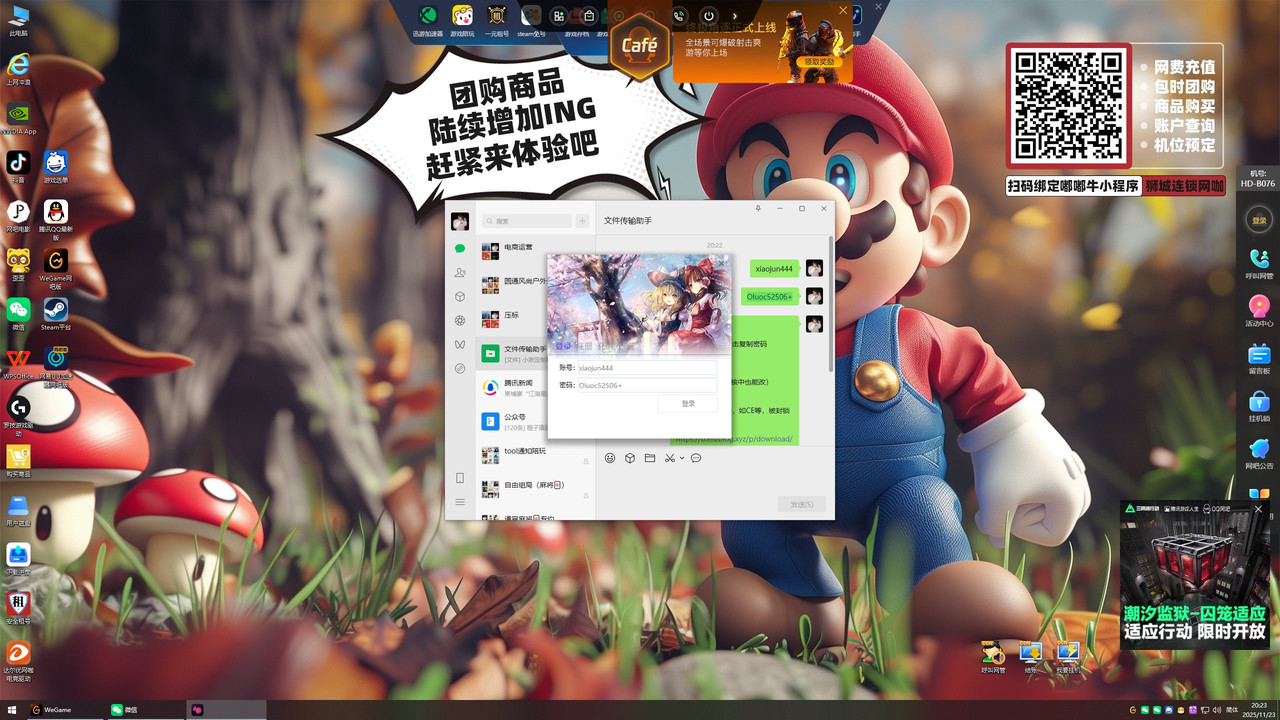Open Steam平台 desktop icon
This screenshot has width=1280, height=720.
[x=56, y=314]
